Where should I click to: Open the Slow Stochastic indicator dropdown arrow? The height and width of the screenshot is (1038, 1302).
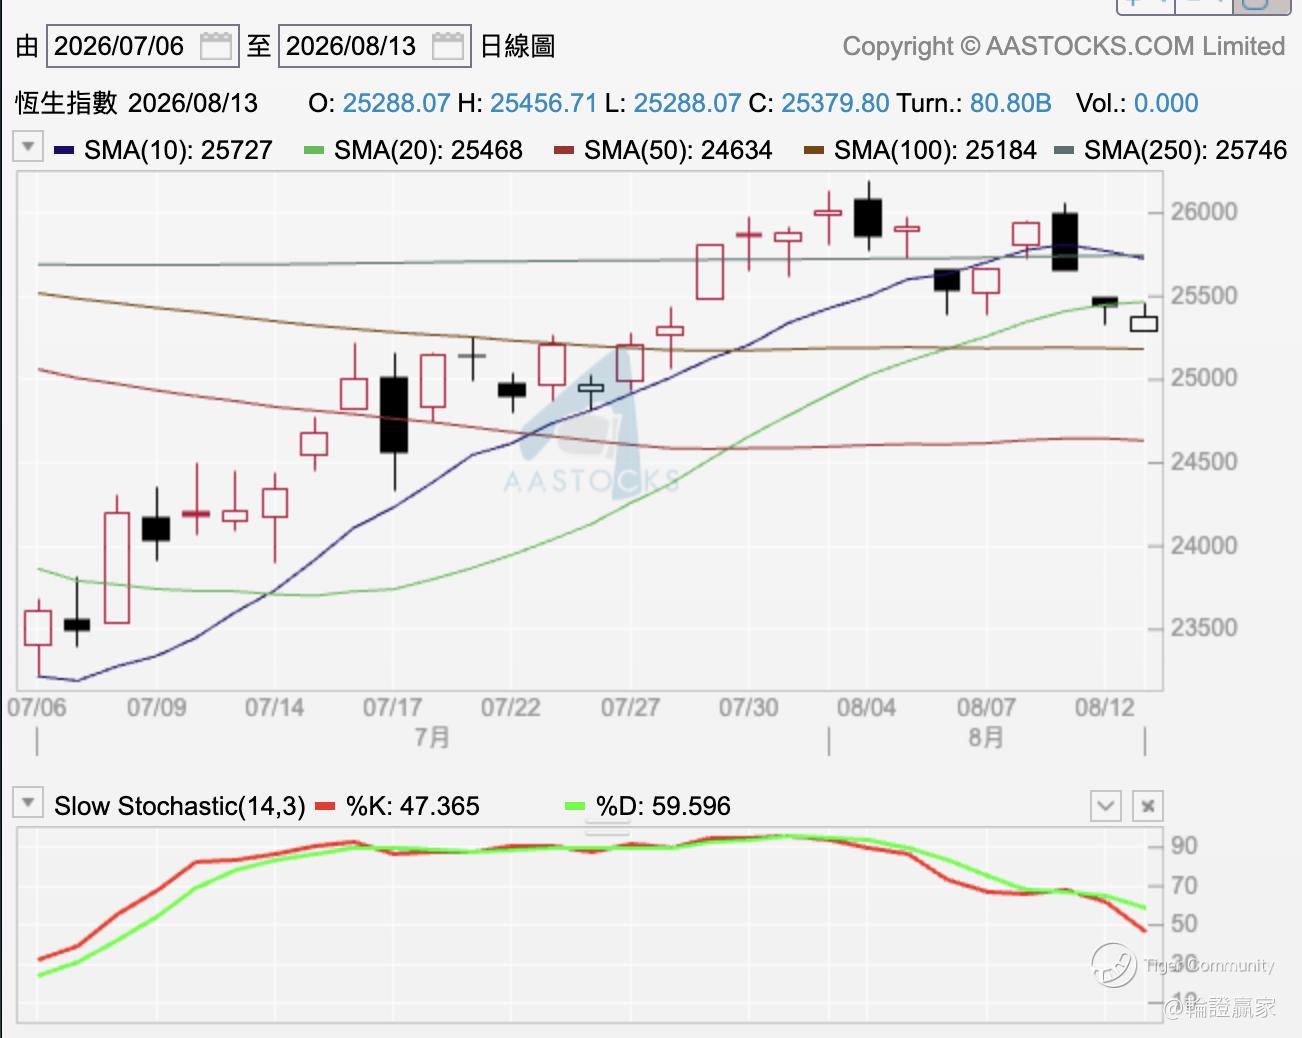[x=28, y=803]
